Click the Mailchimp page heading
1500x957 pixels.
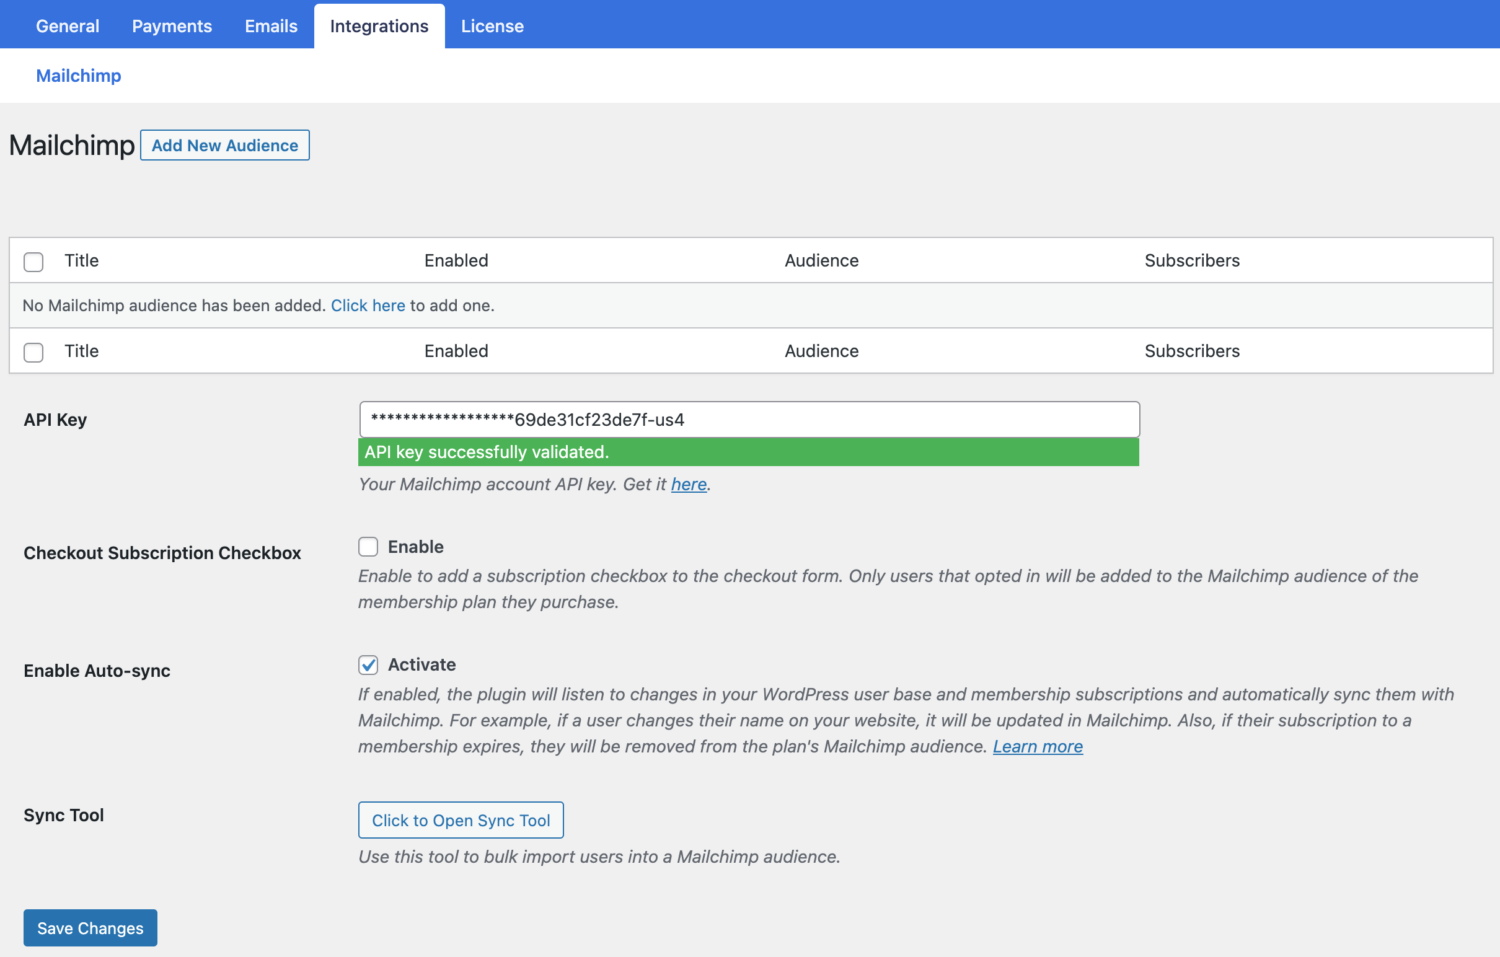72,146
